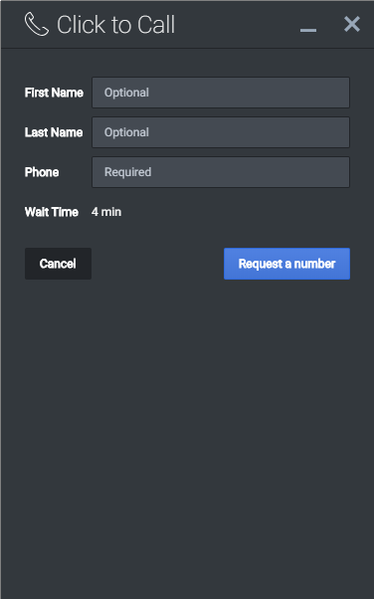Focus the First Name input field

[x=221, y=93]
